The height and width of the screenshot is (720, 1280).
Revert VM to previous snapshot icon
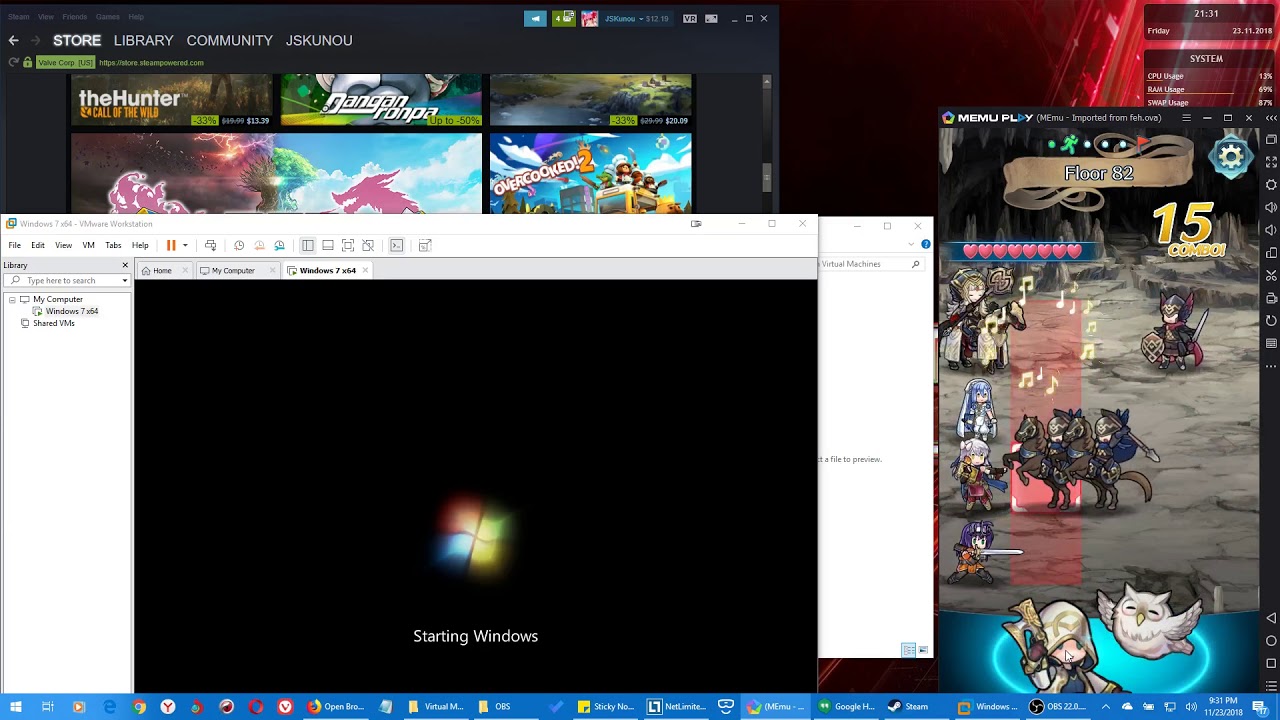(x=259, y=245)
